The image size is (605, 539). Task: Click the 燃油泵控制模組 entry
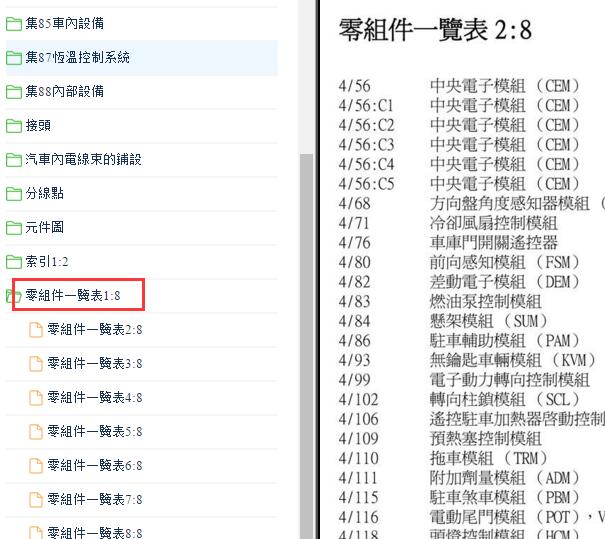[485, 302]
